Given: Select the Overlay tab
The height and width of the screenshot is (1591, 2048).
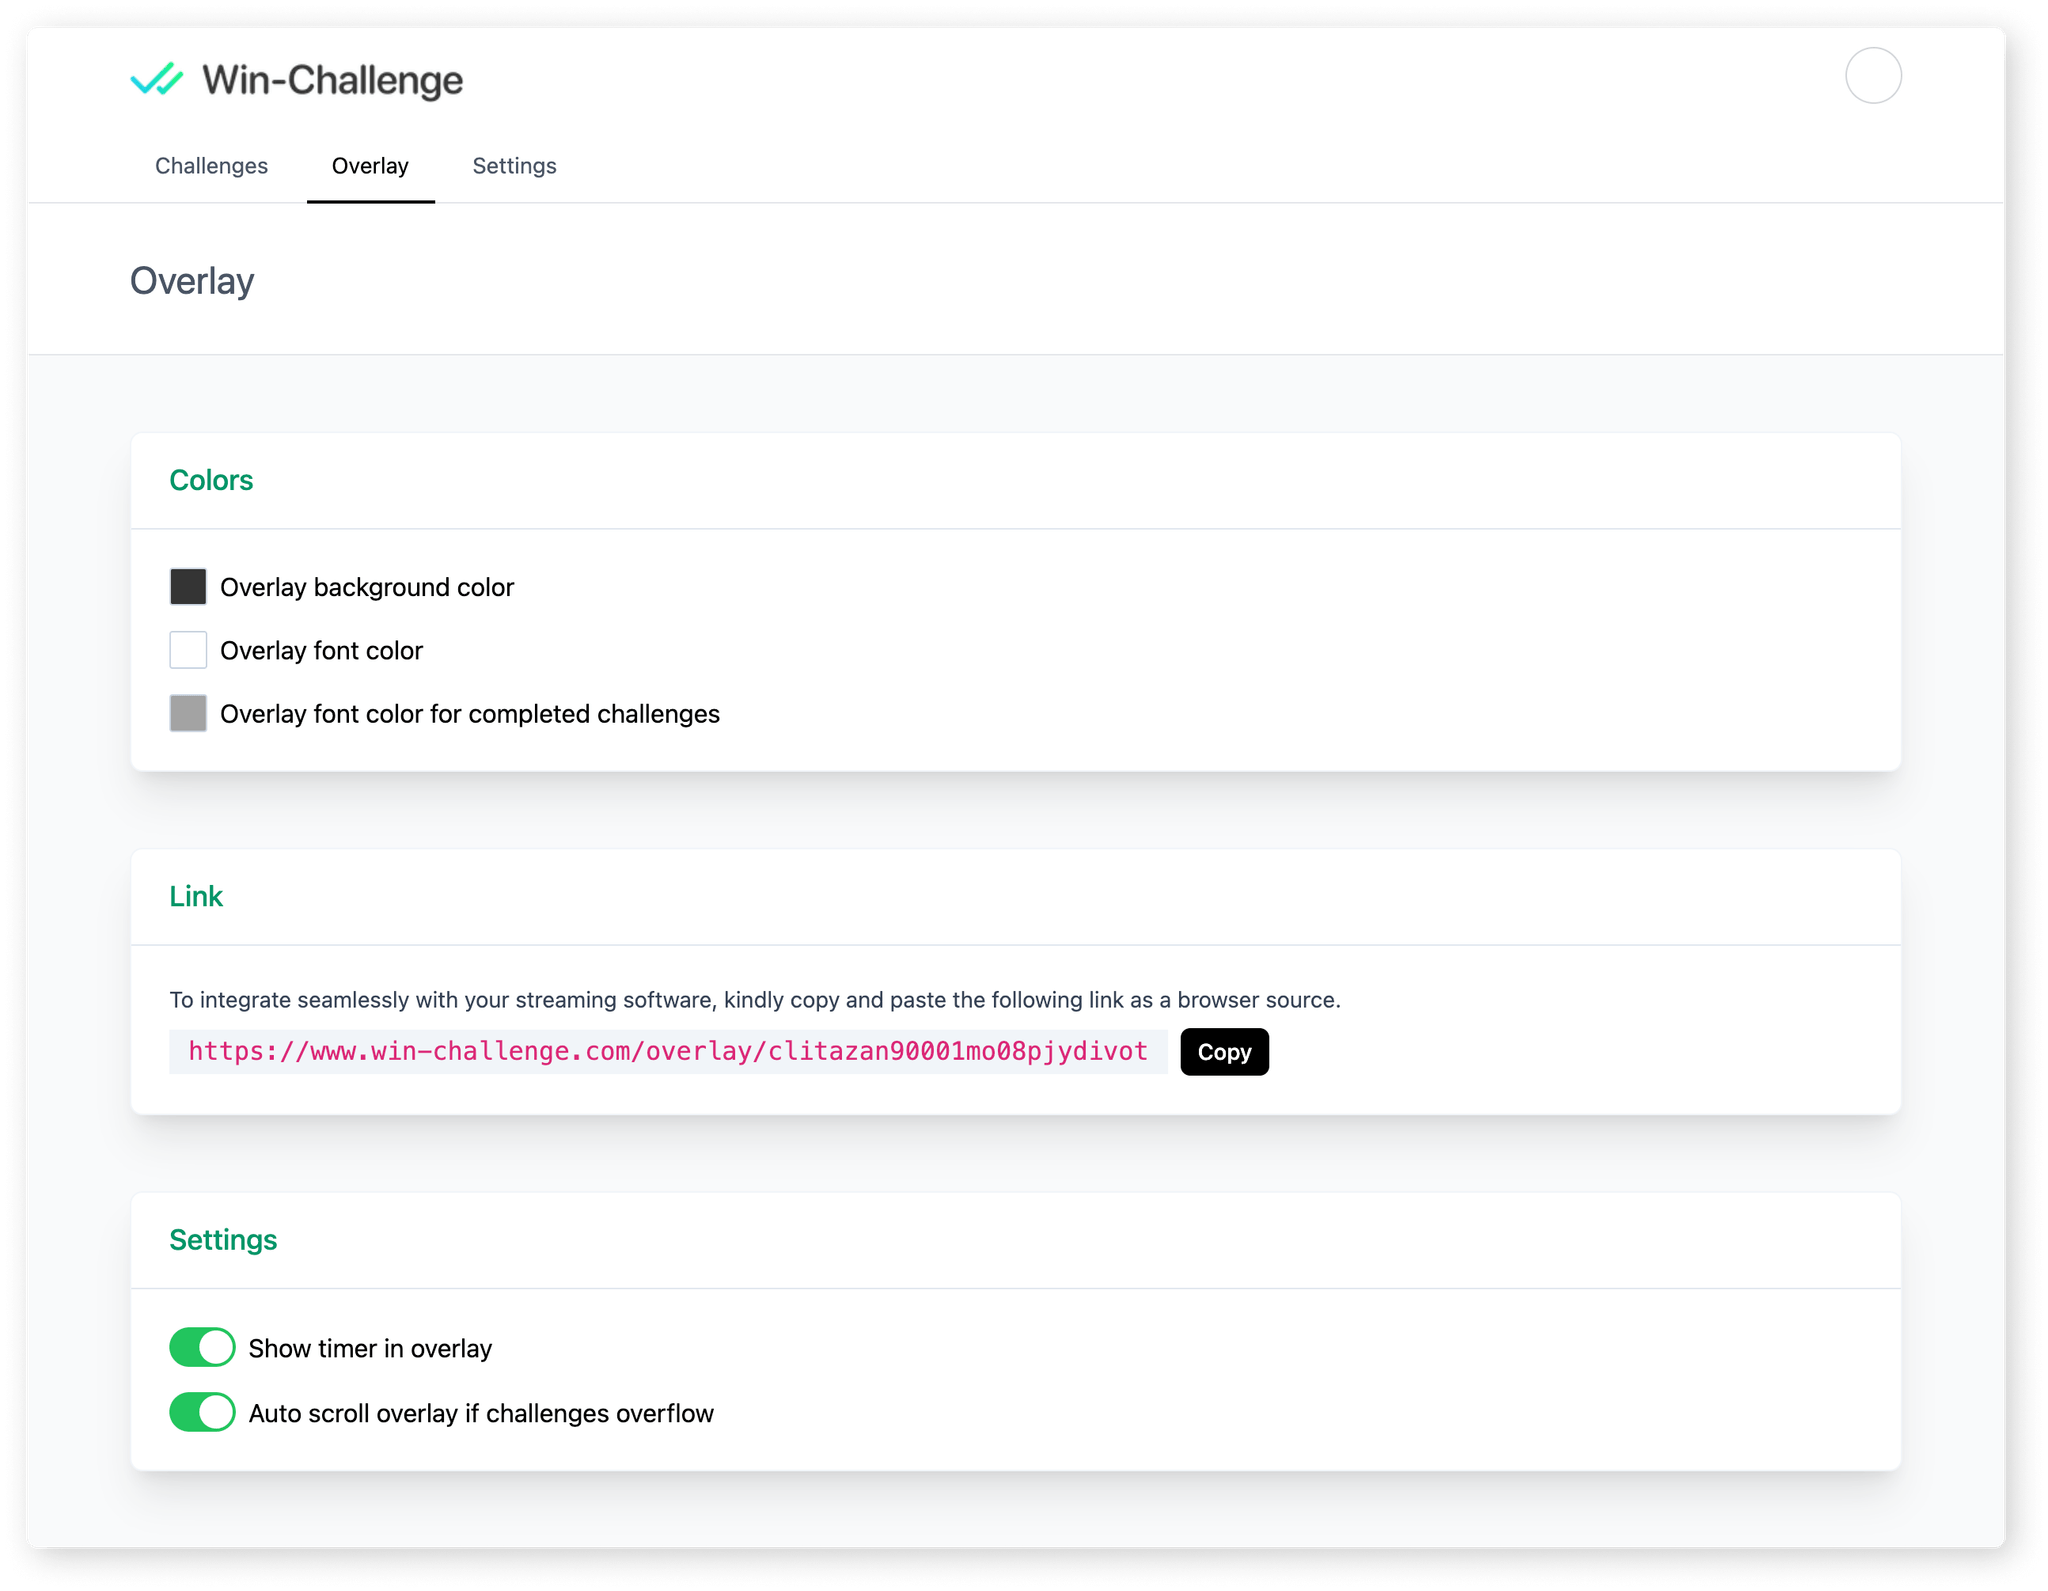Looking at the screenshot, I should coord(370,166).
